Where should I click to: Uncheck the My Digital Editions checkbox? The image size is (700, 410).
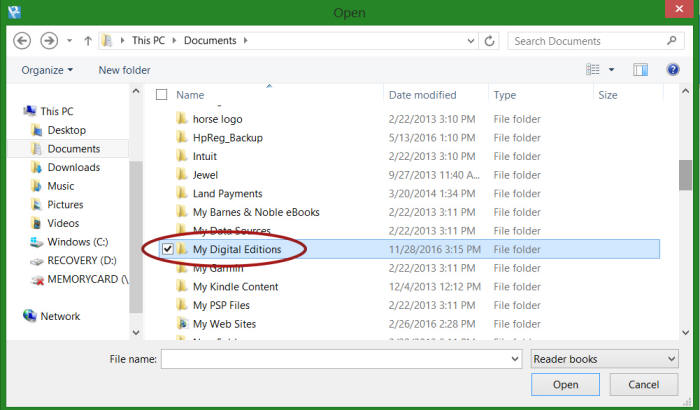167,249
